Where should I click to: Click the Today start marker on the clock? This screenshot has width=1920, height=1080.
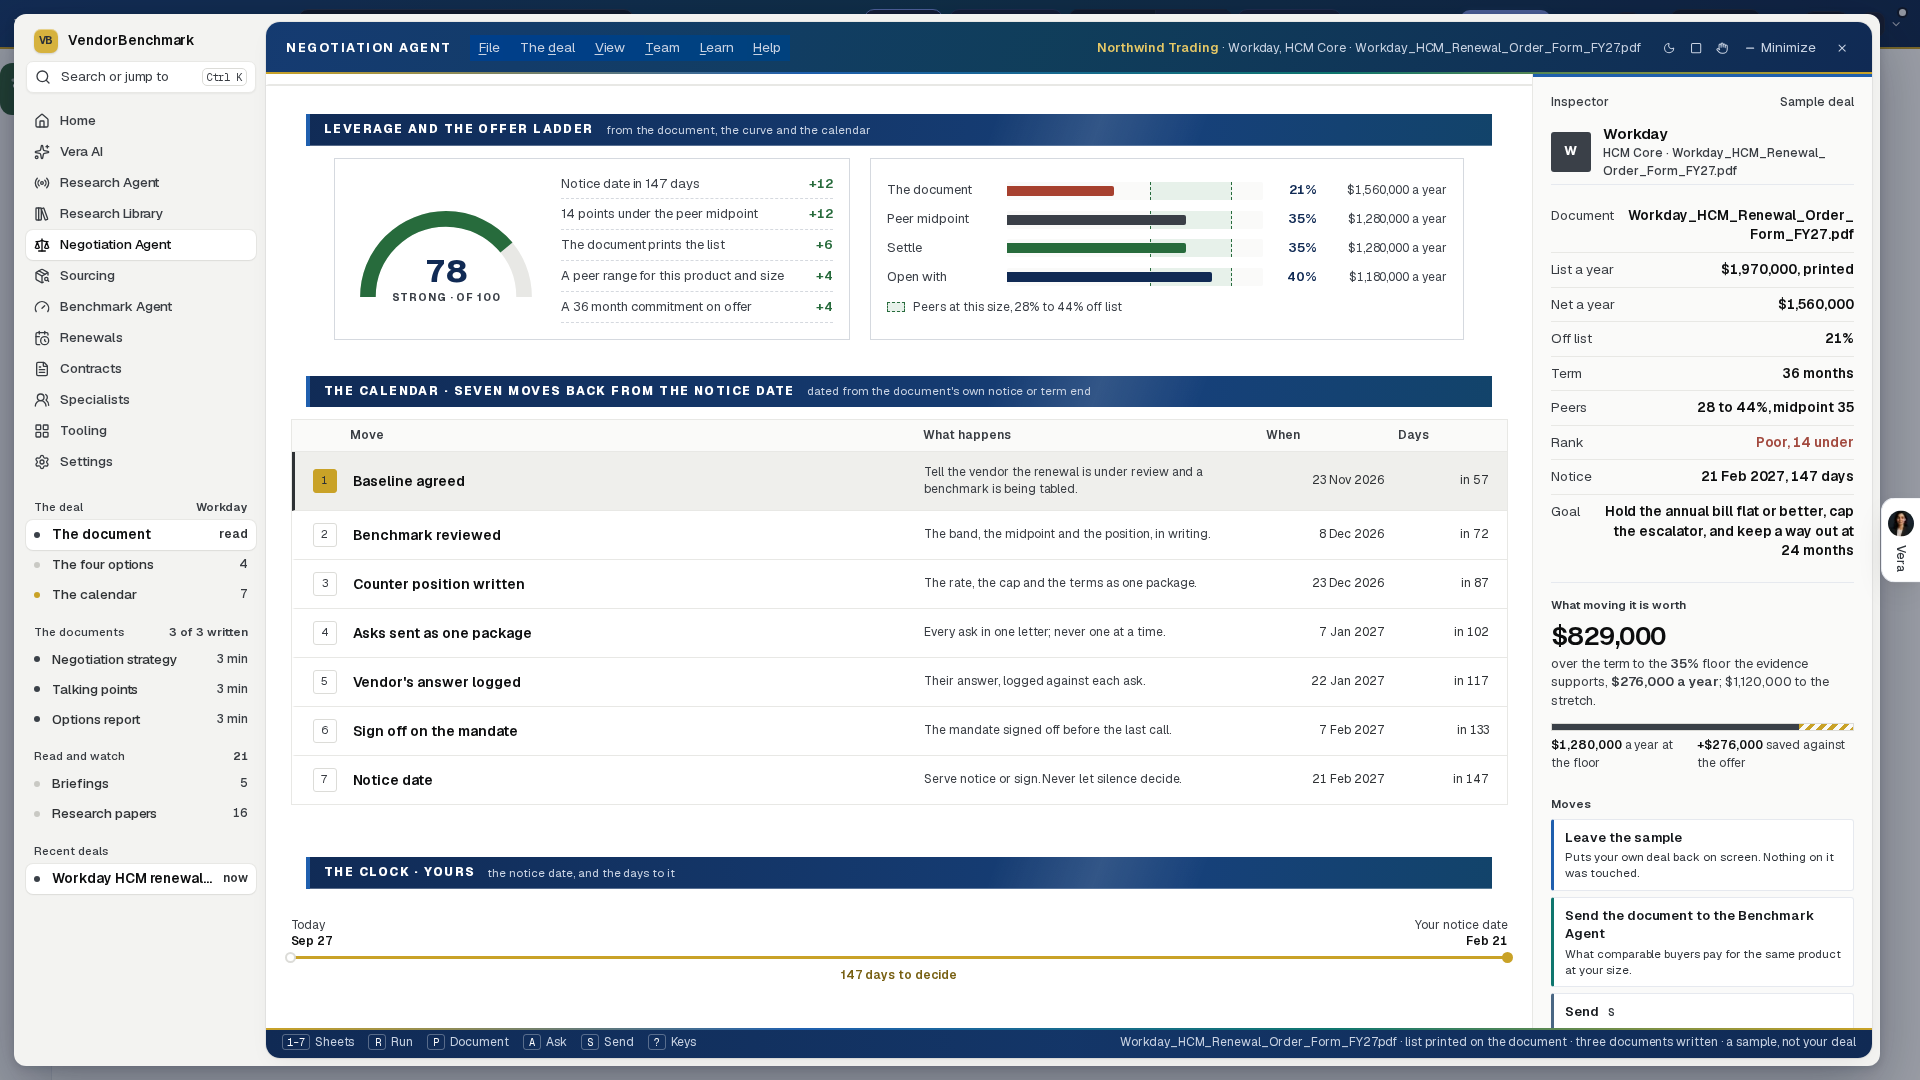291,958
